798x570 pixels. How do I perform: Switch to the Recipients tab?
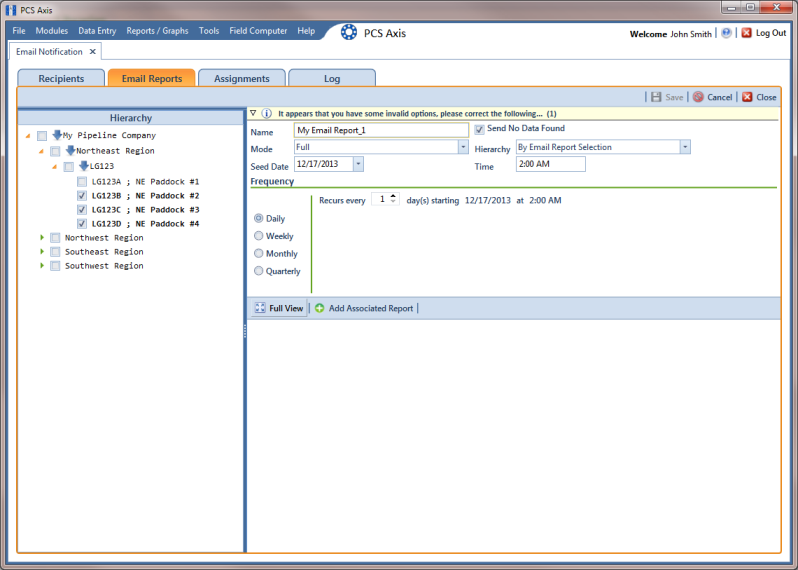pyautogui.click(x=61, y=78)
